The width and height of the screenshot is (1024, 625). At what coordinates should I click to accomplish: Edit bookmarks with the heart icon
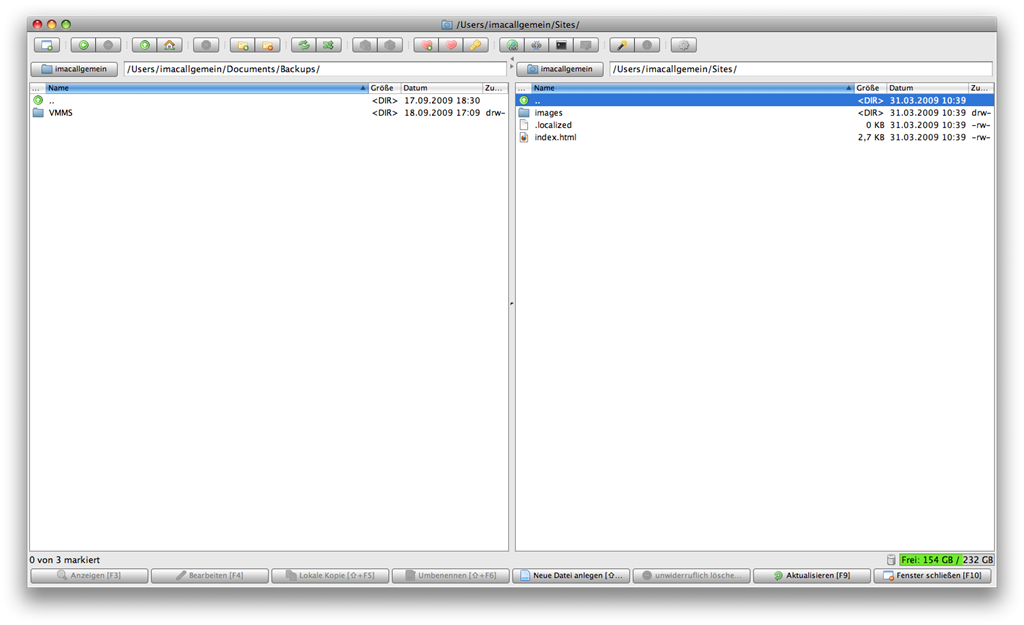[451, 45]
